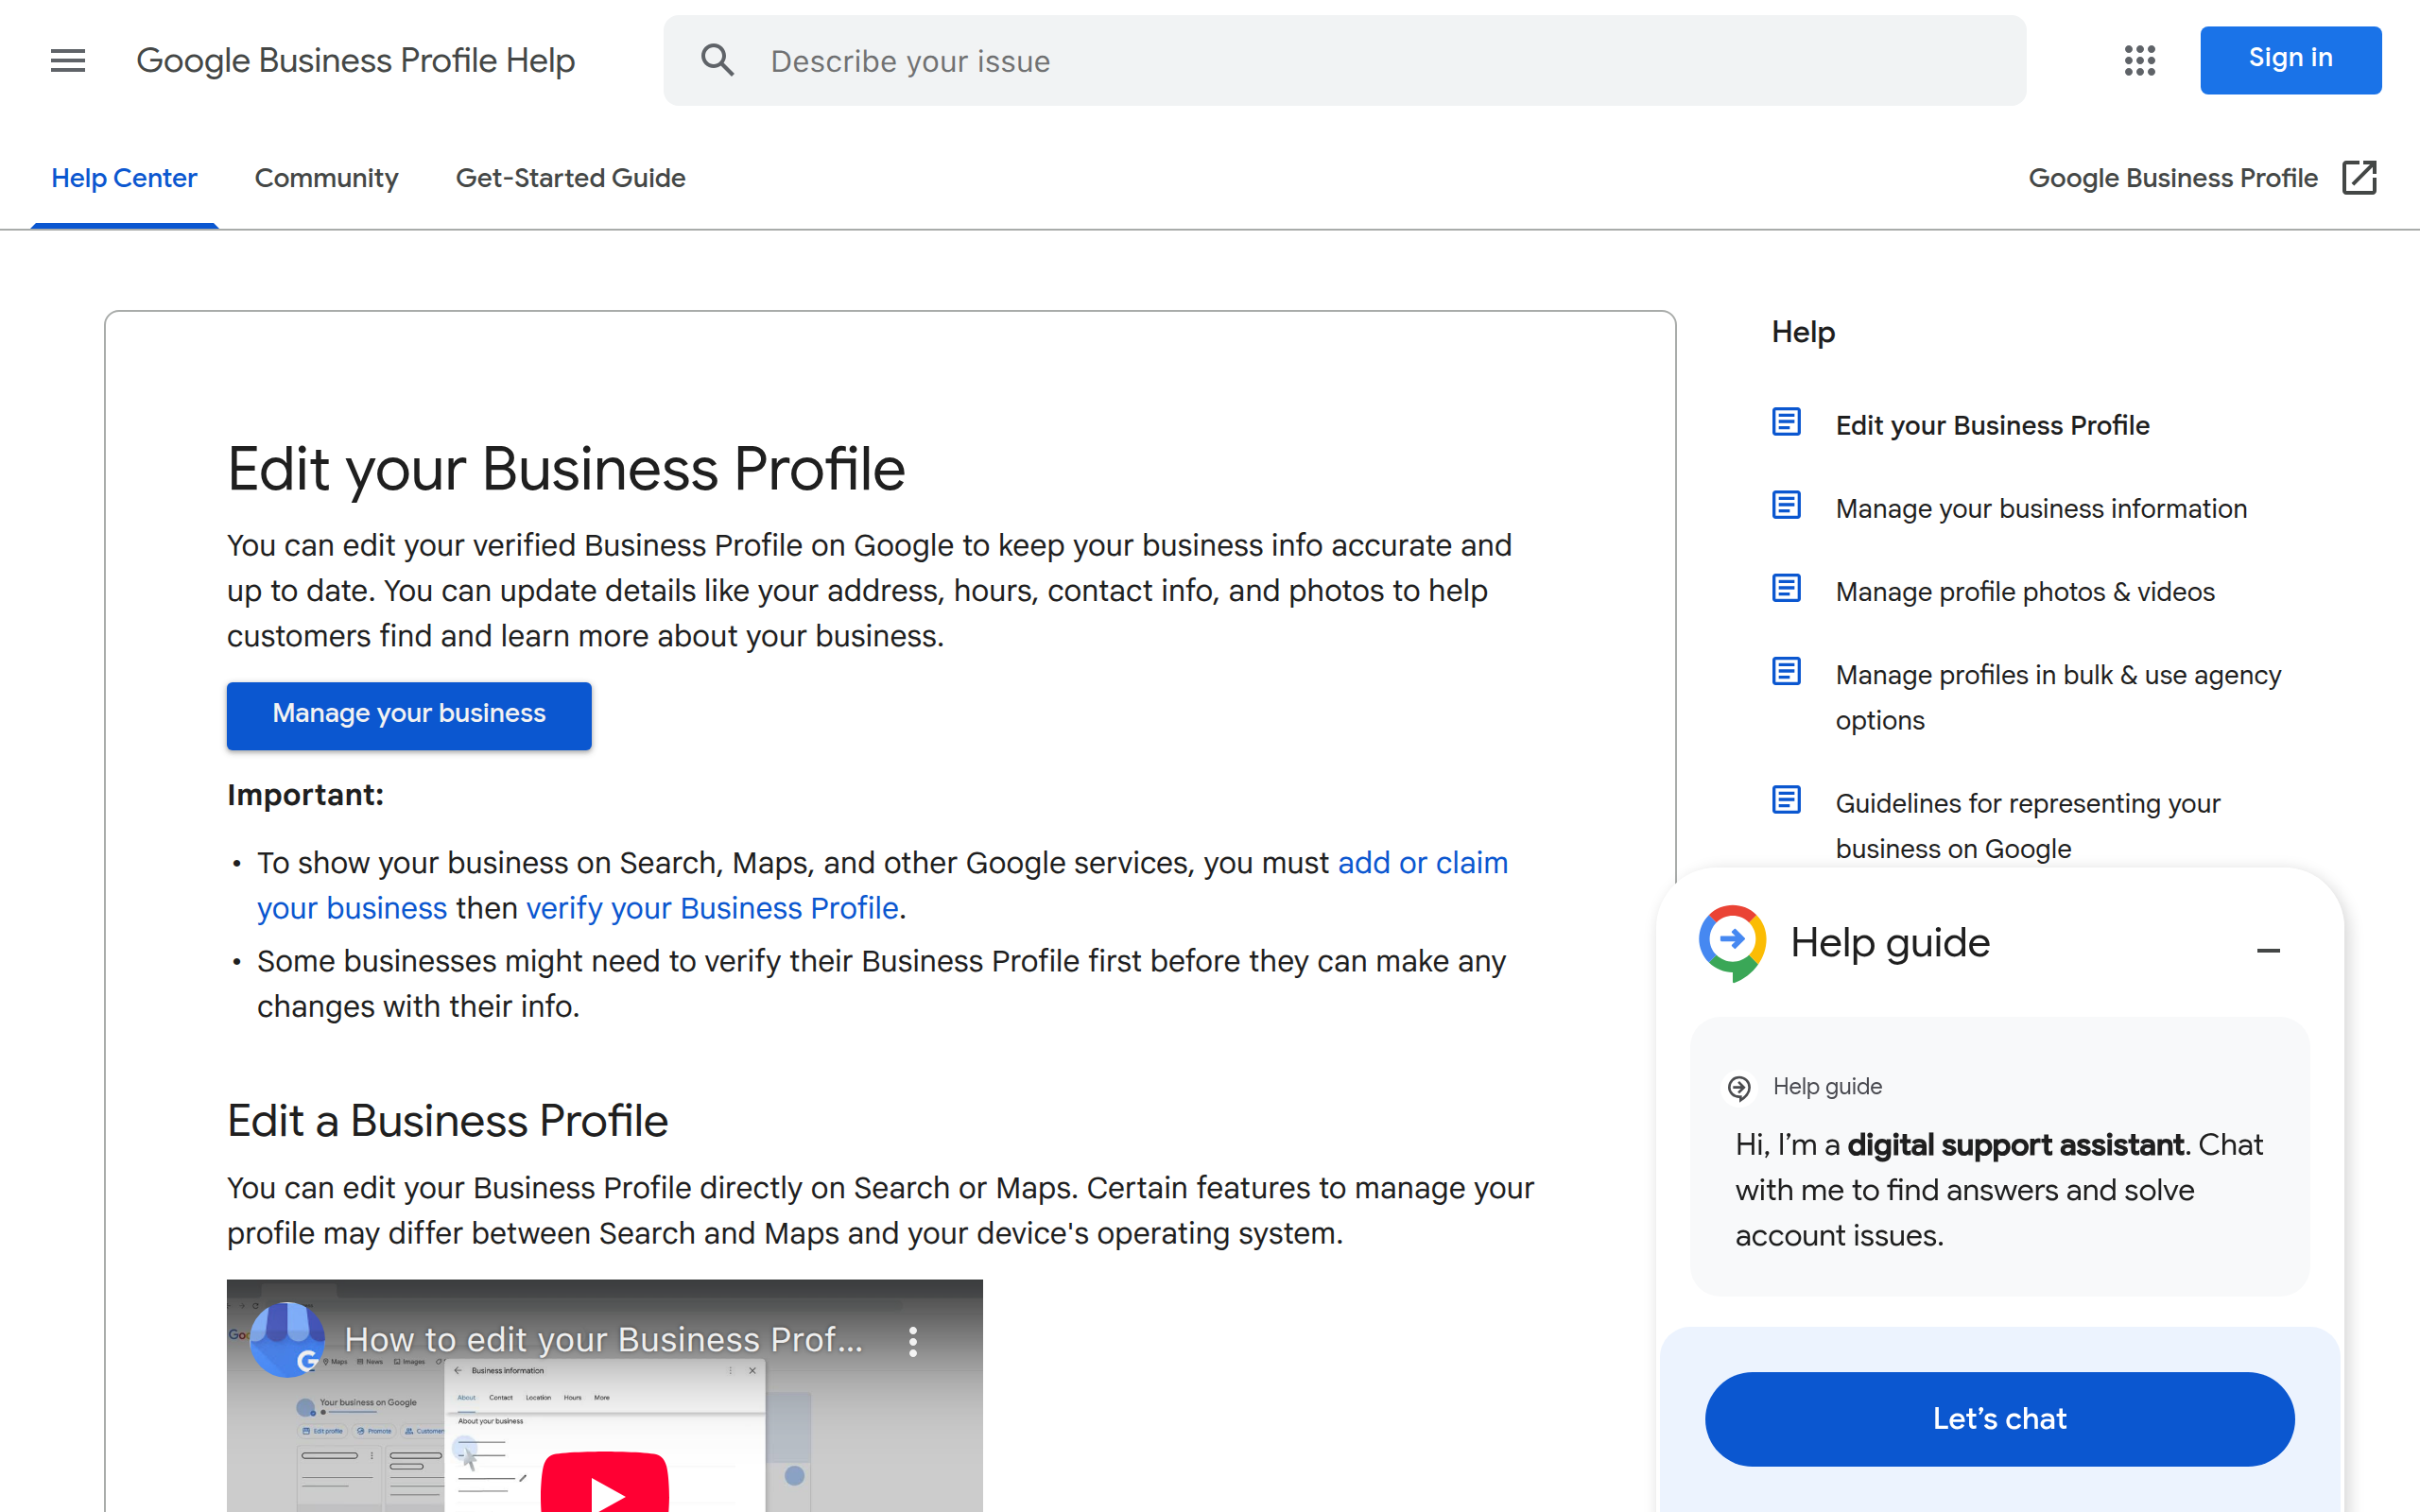Click the article icon beside Manage profile photos & videos
2420x1512 pixels.
coord(1786,589)
